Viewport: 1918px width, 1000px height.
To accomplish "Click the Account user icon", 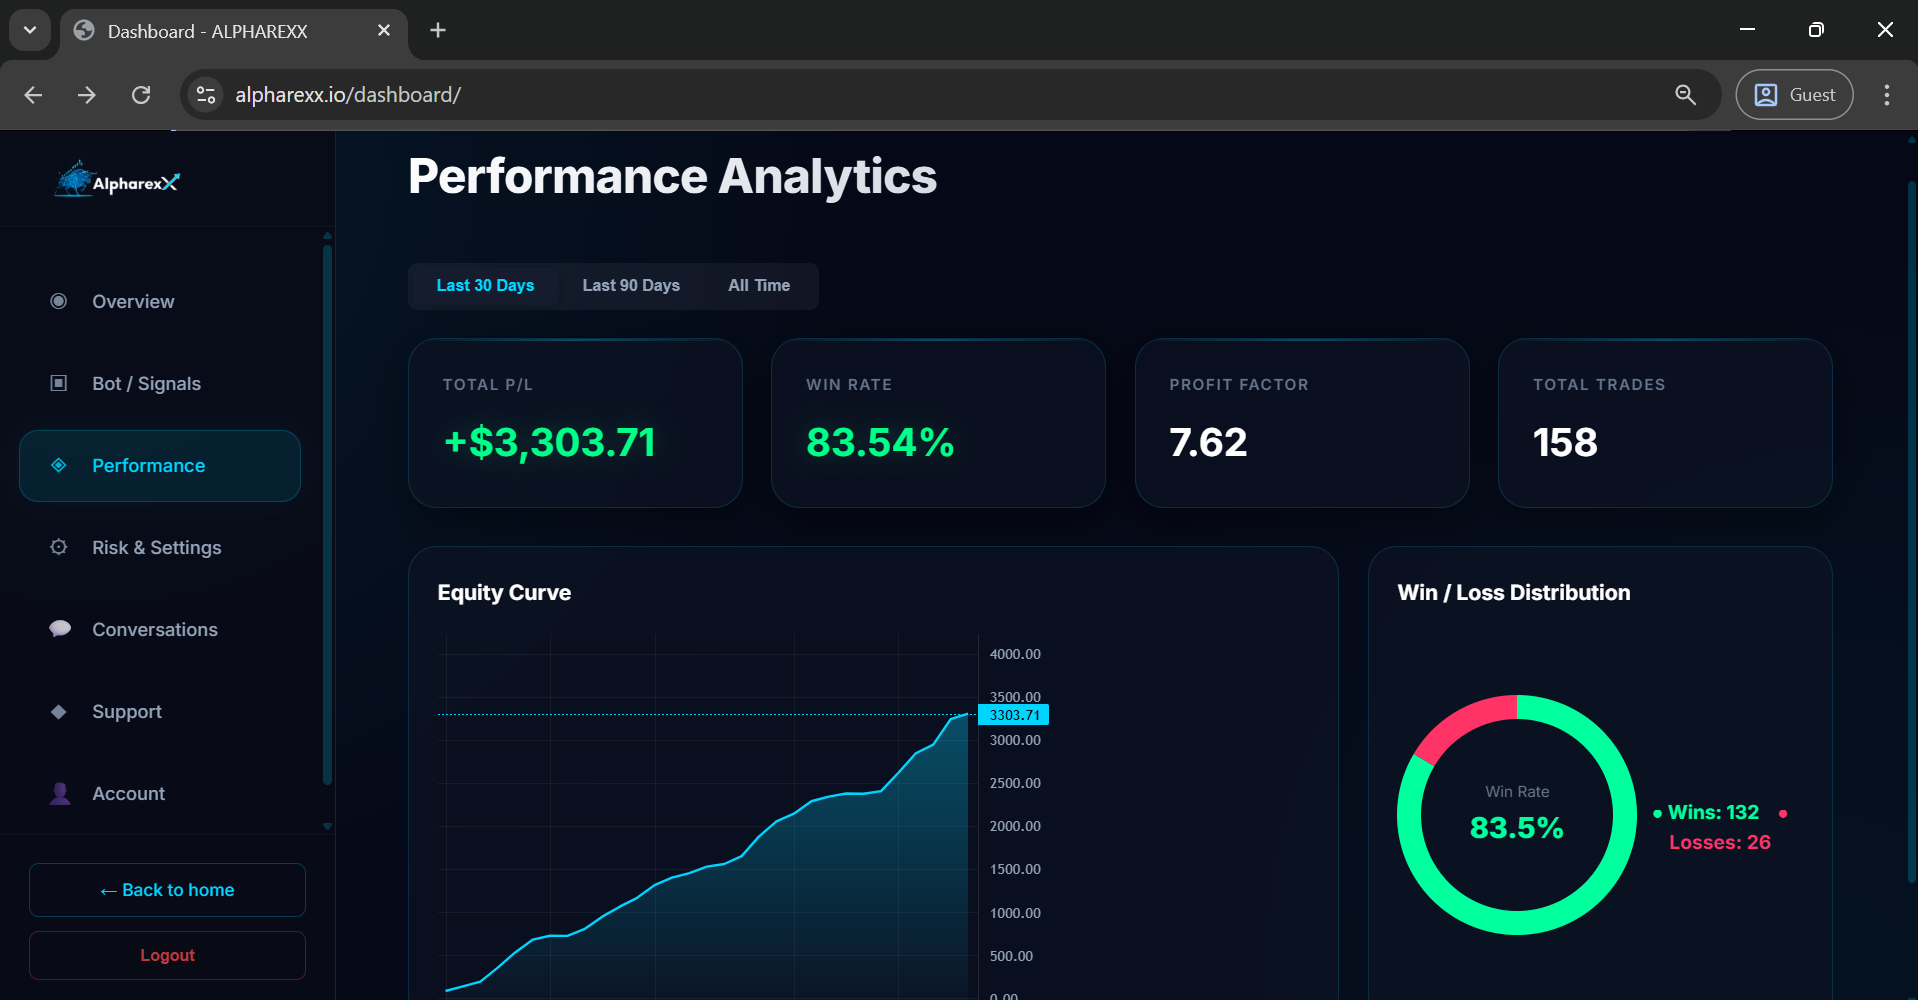I will click(60, 793).
